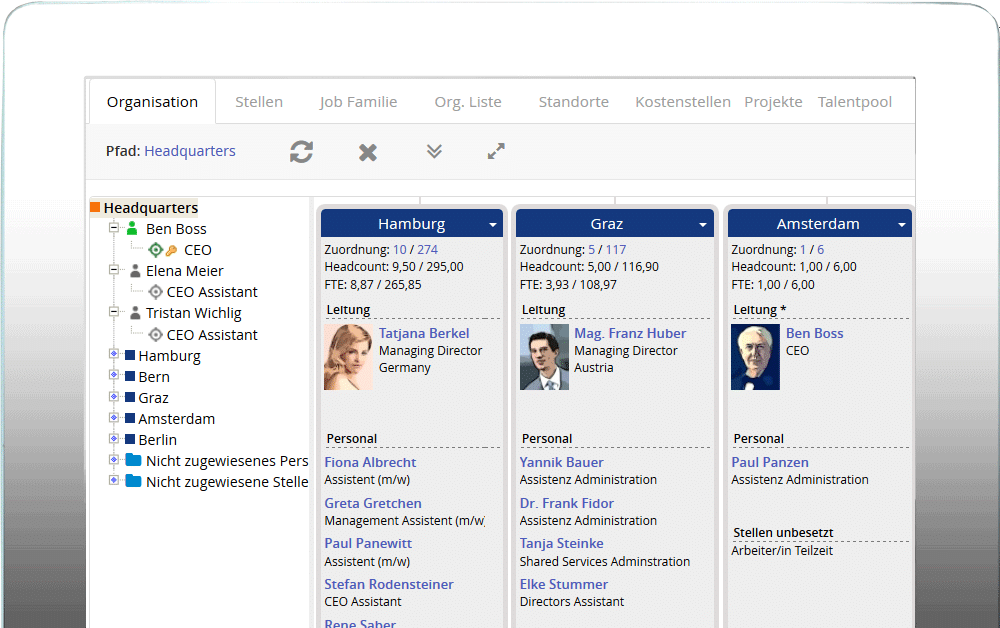The image size is (1000, 628).
Task: Go to the Standorte tab
Action: click(x=574, y=102)
